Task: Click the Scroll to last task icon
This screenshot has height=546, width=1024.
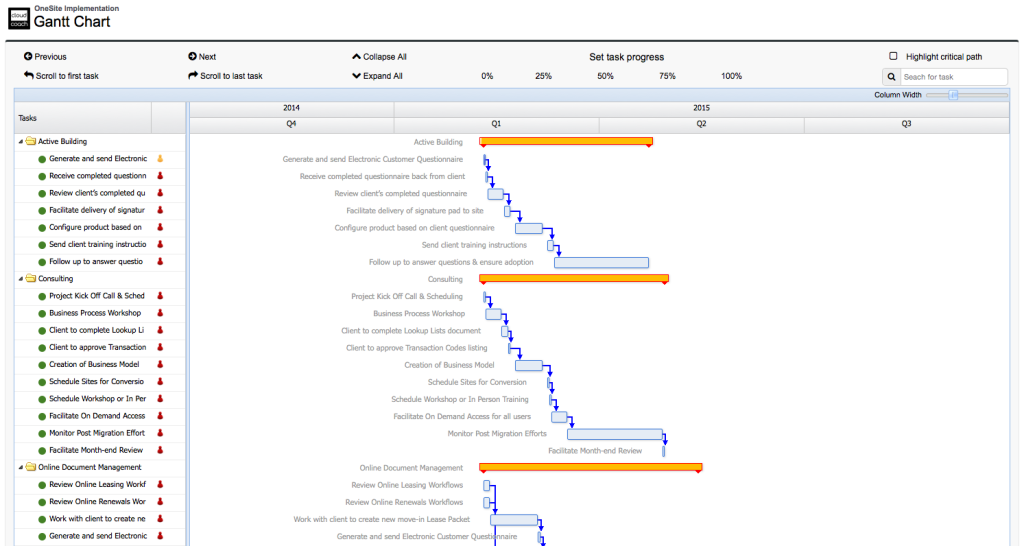Action: tap(193, 76)
